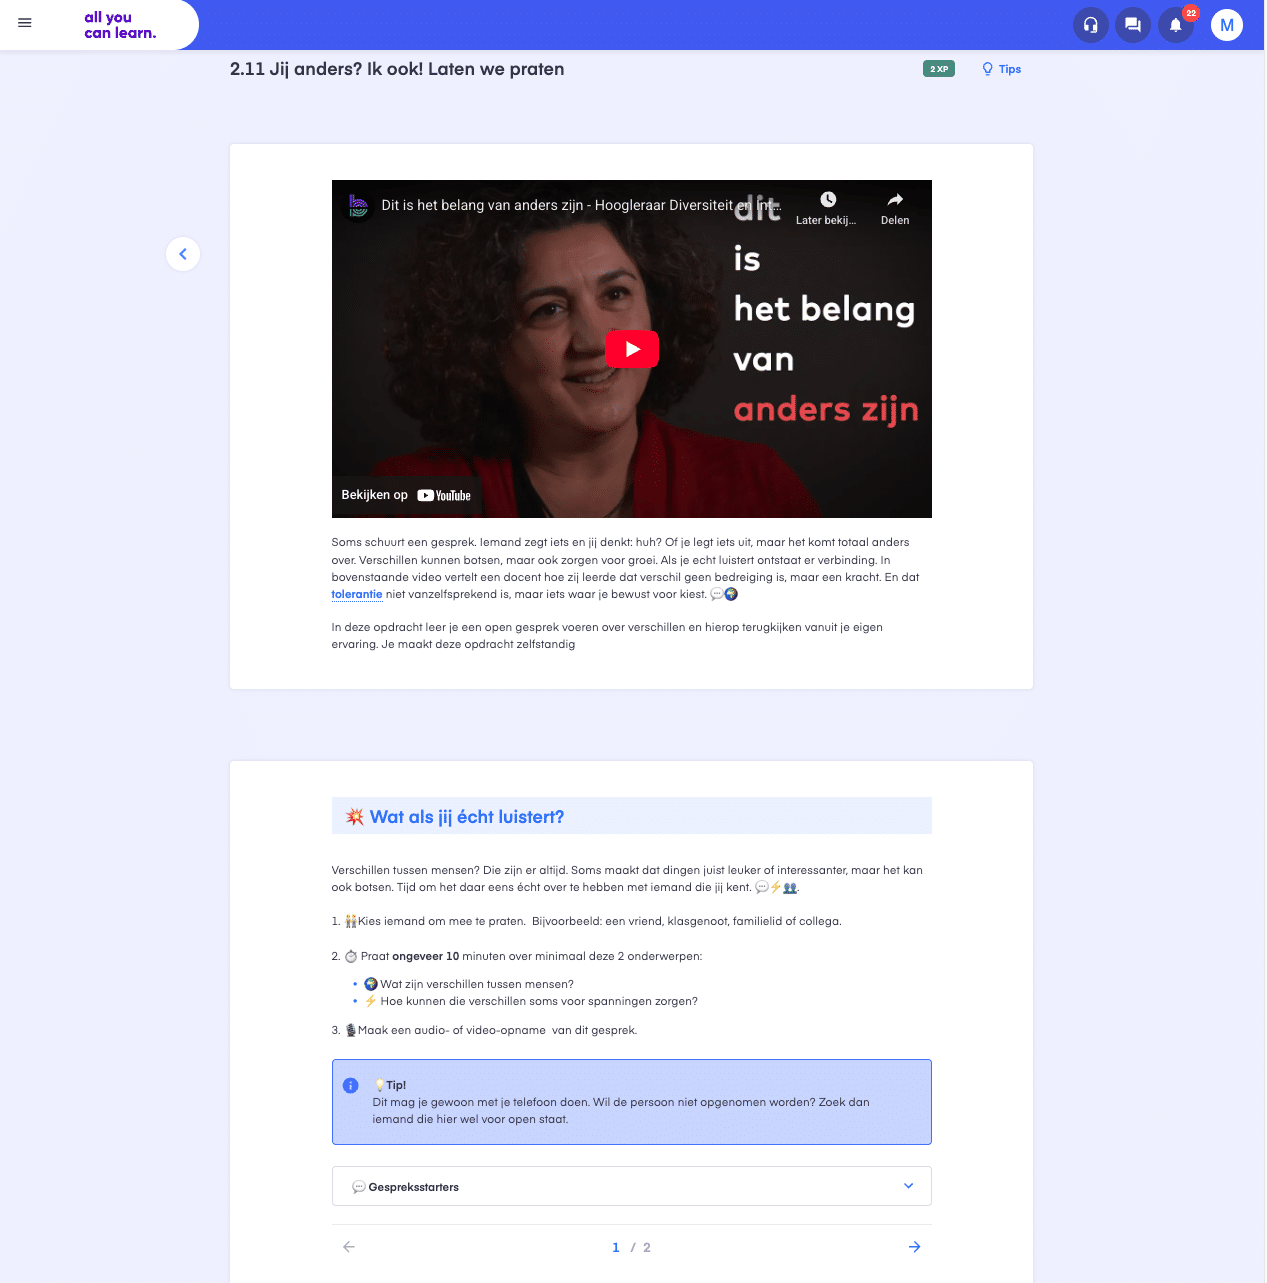
Task: Go to page 2 with right arrow
Action: tap(914, 1247)
